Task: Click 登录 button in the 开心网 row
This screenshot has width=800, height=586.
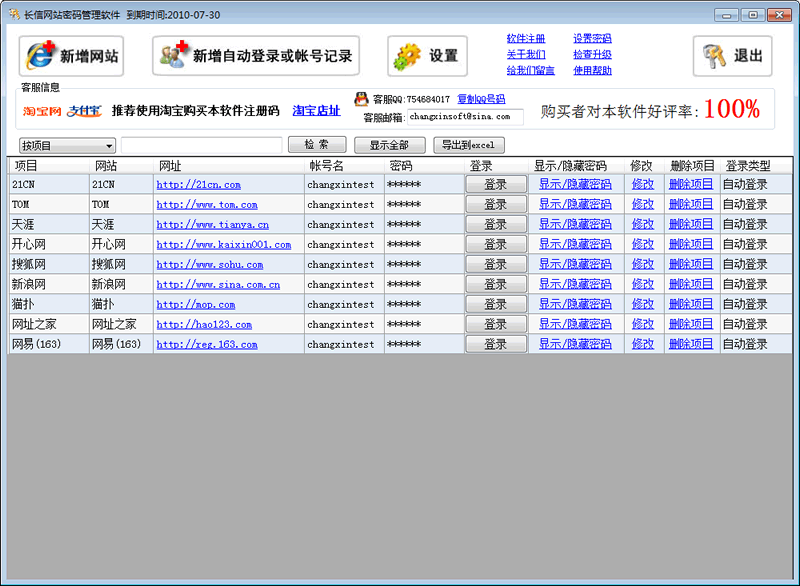Action: [x=496, y=244]
